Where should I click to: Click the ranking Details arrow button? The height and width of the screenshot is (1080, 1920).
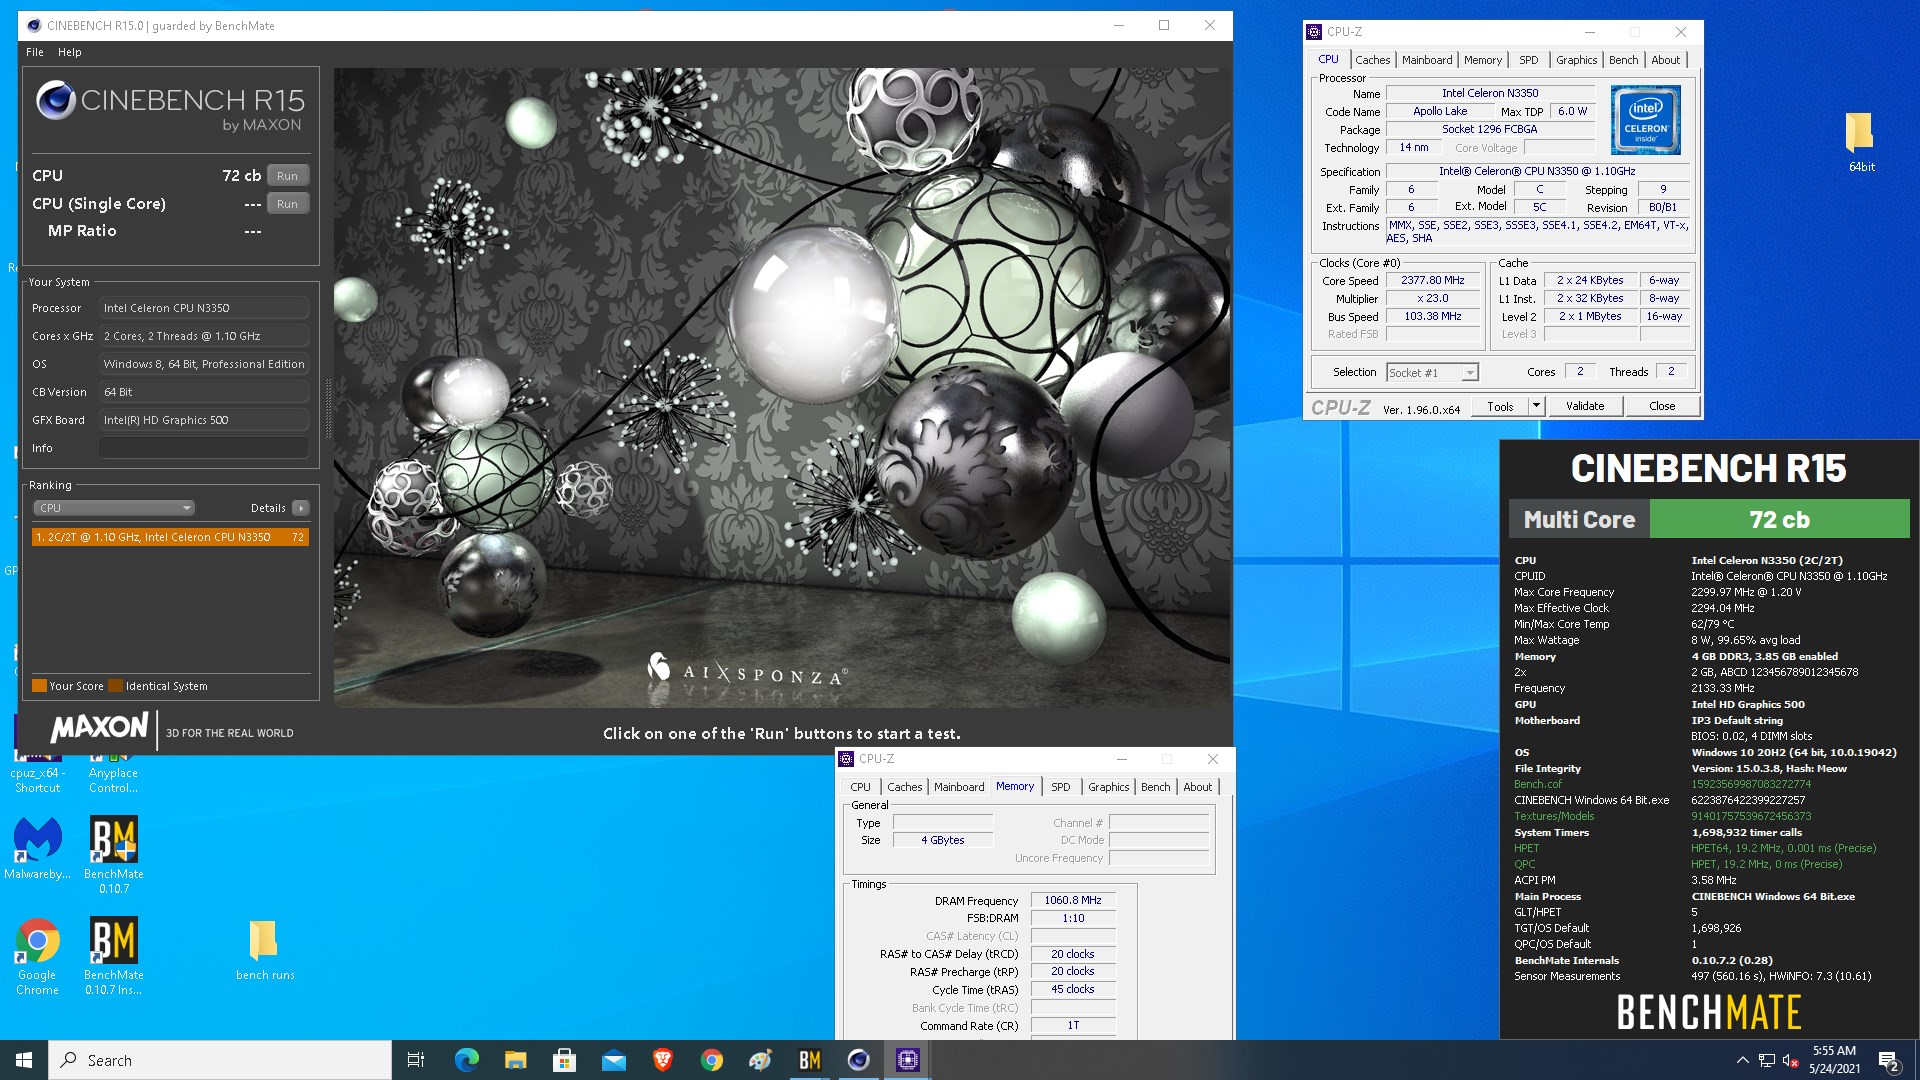[300, 508]
